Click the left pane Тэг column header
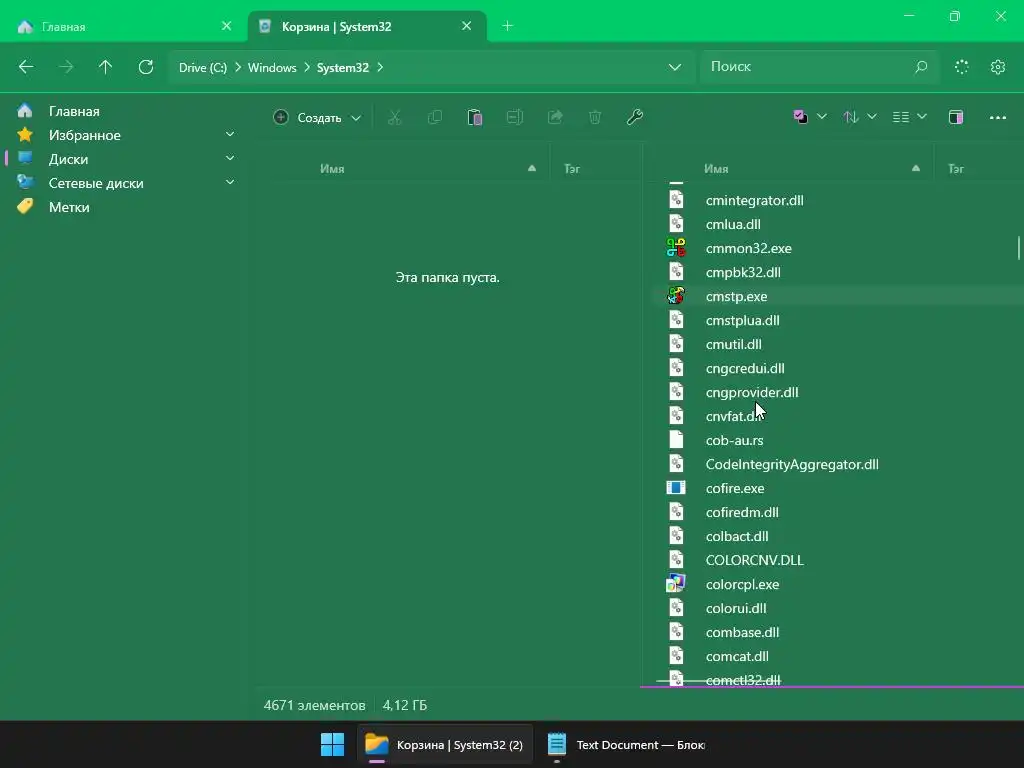The height and width of the screenshot is (768, 1024). point(572,168)
